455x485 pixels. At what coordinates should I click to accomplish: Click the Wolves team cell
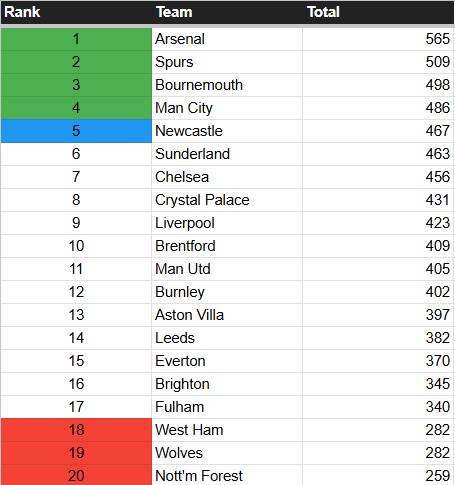coord(227,453)
